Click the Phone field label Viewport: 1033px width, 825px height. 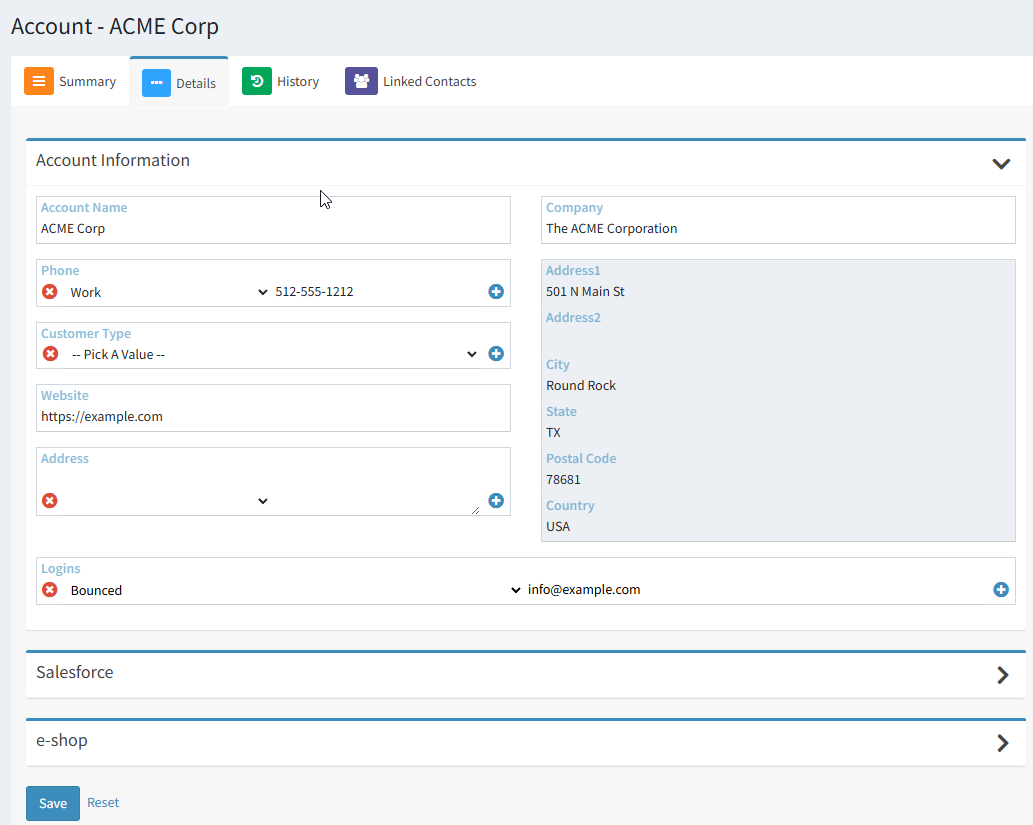60,271
